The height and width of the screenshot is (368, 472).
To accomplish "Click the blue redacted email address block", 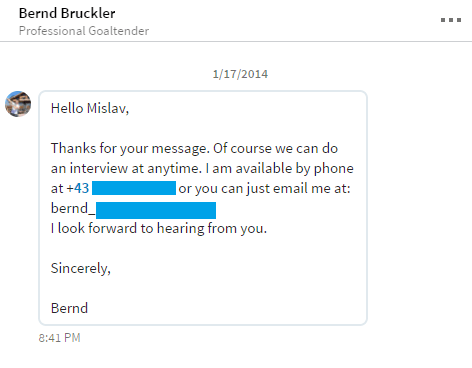I will pos(156,210).
